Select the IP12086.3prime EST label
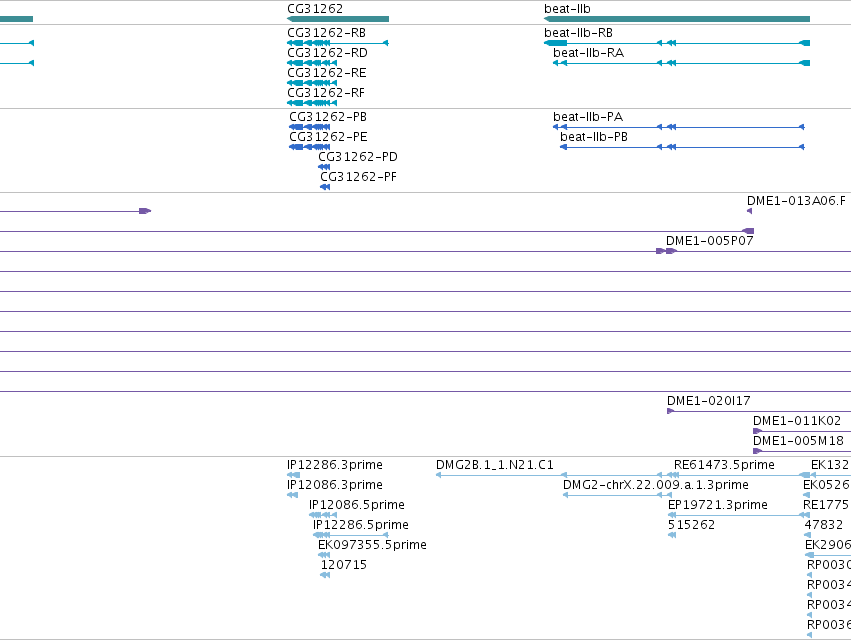 [335, 485]
